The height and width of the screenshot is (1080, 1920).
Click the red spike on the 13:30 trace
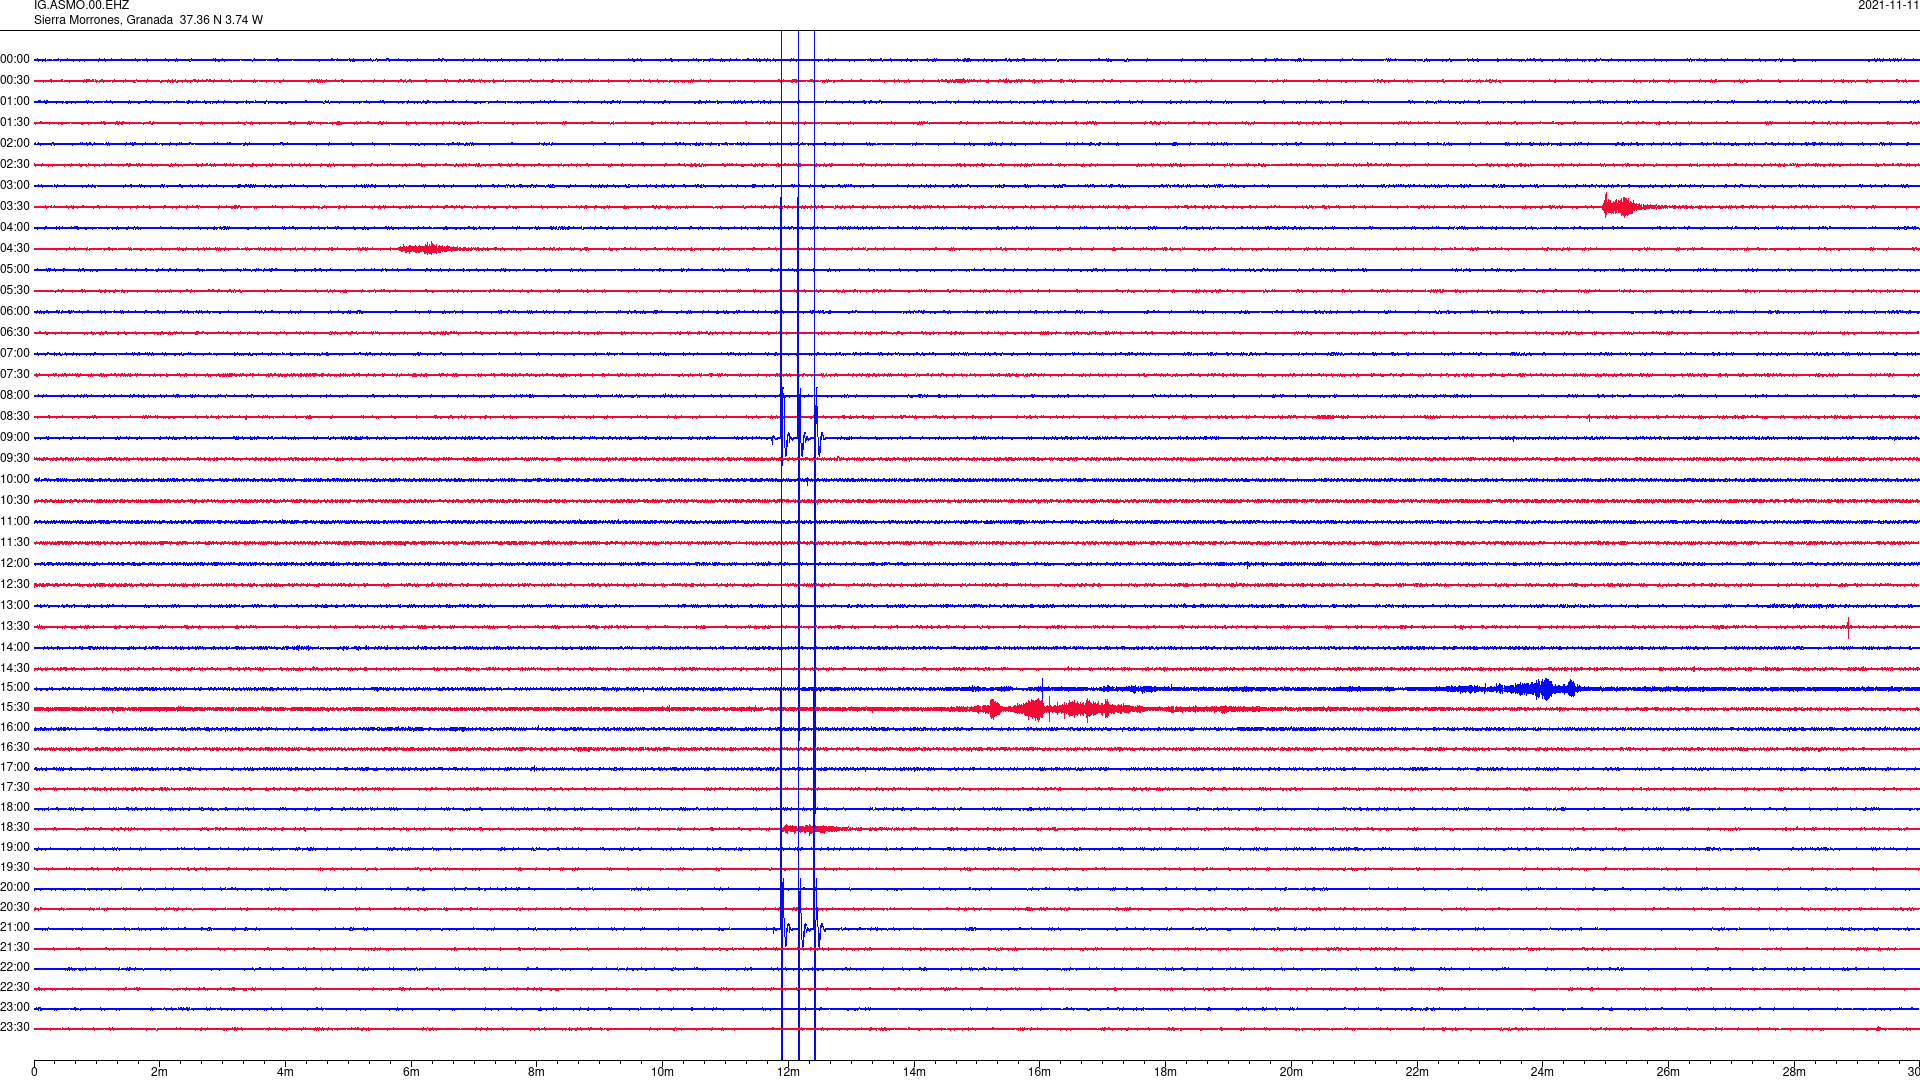[x=1848, y=628]
